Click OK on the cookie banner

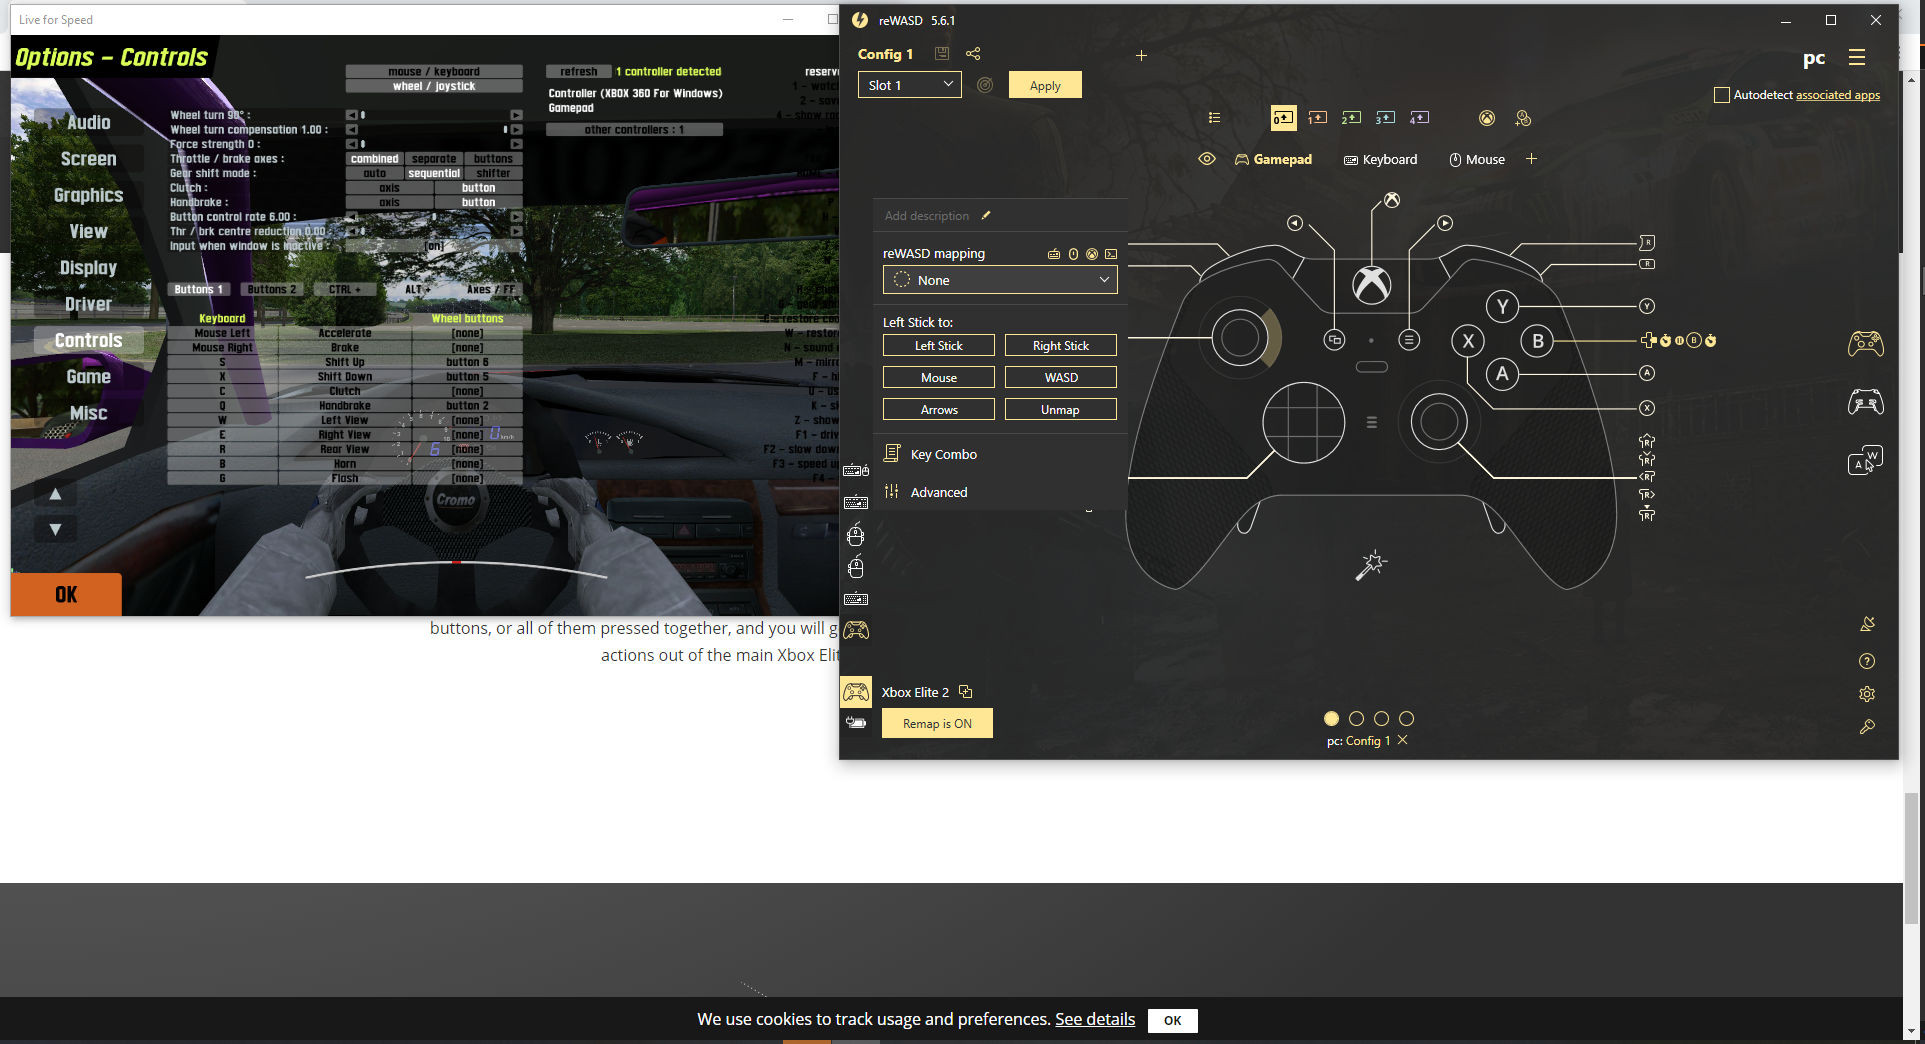pyautogui.click(x=1172, y=1020)
